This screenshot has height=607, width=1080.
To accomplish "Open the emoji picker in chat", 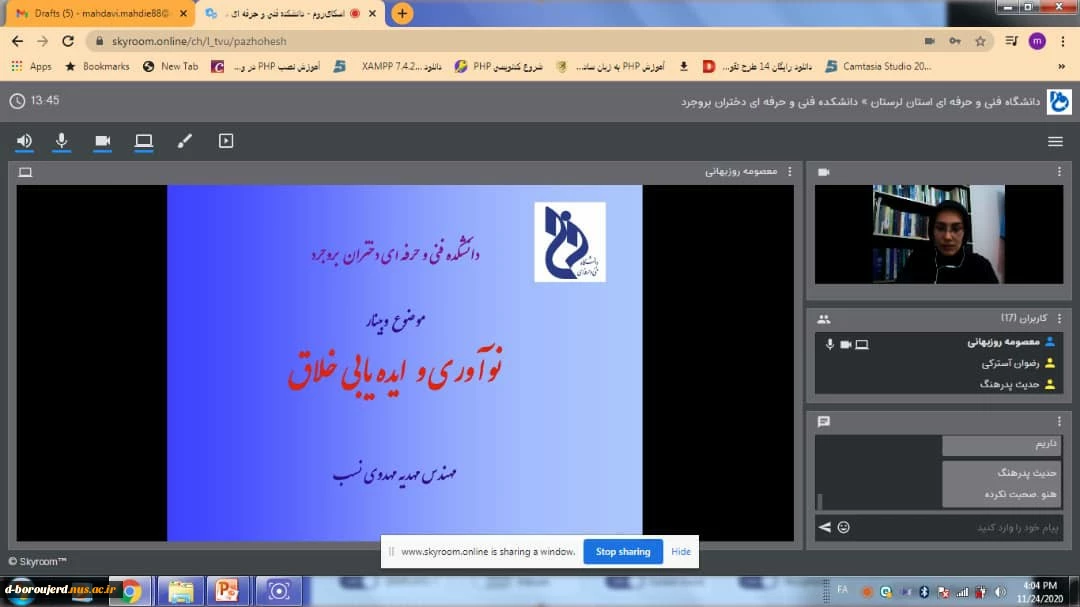I will (x=844, y=527).
